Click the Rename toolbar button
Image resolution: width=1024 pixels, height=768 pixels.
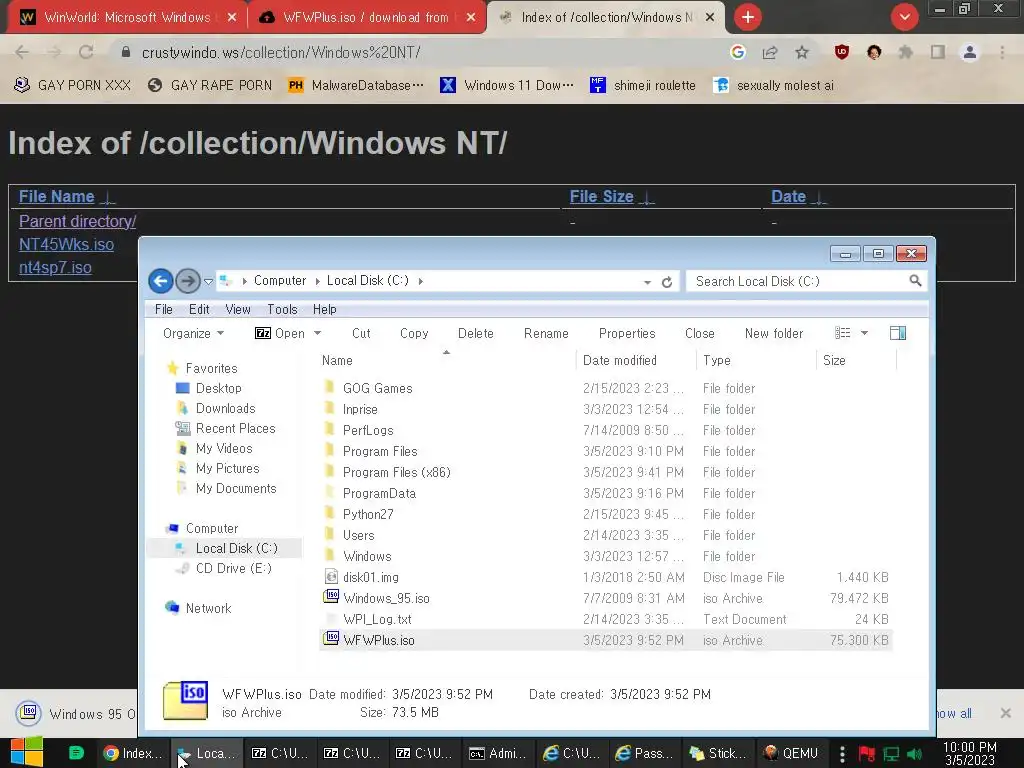click(546, 333)
